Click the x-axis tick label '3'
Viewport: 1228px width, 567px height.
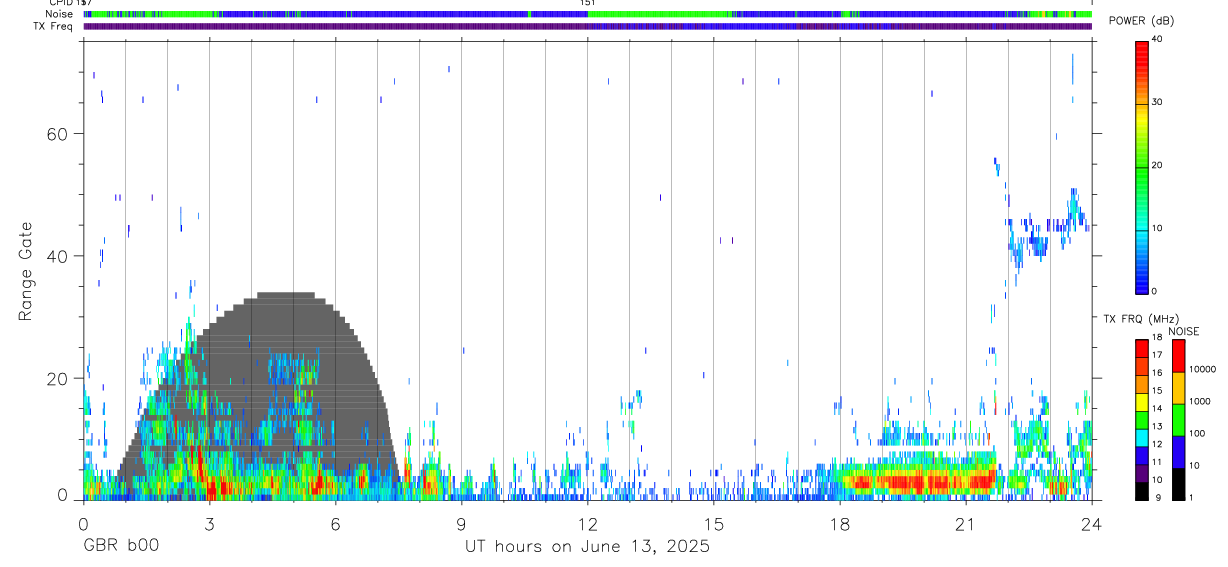click(209, 523)
